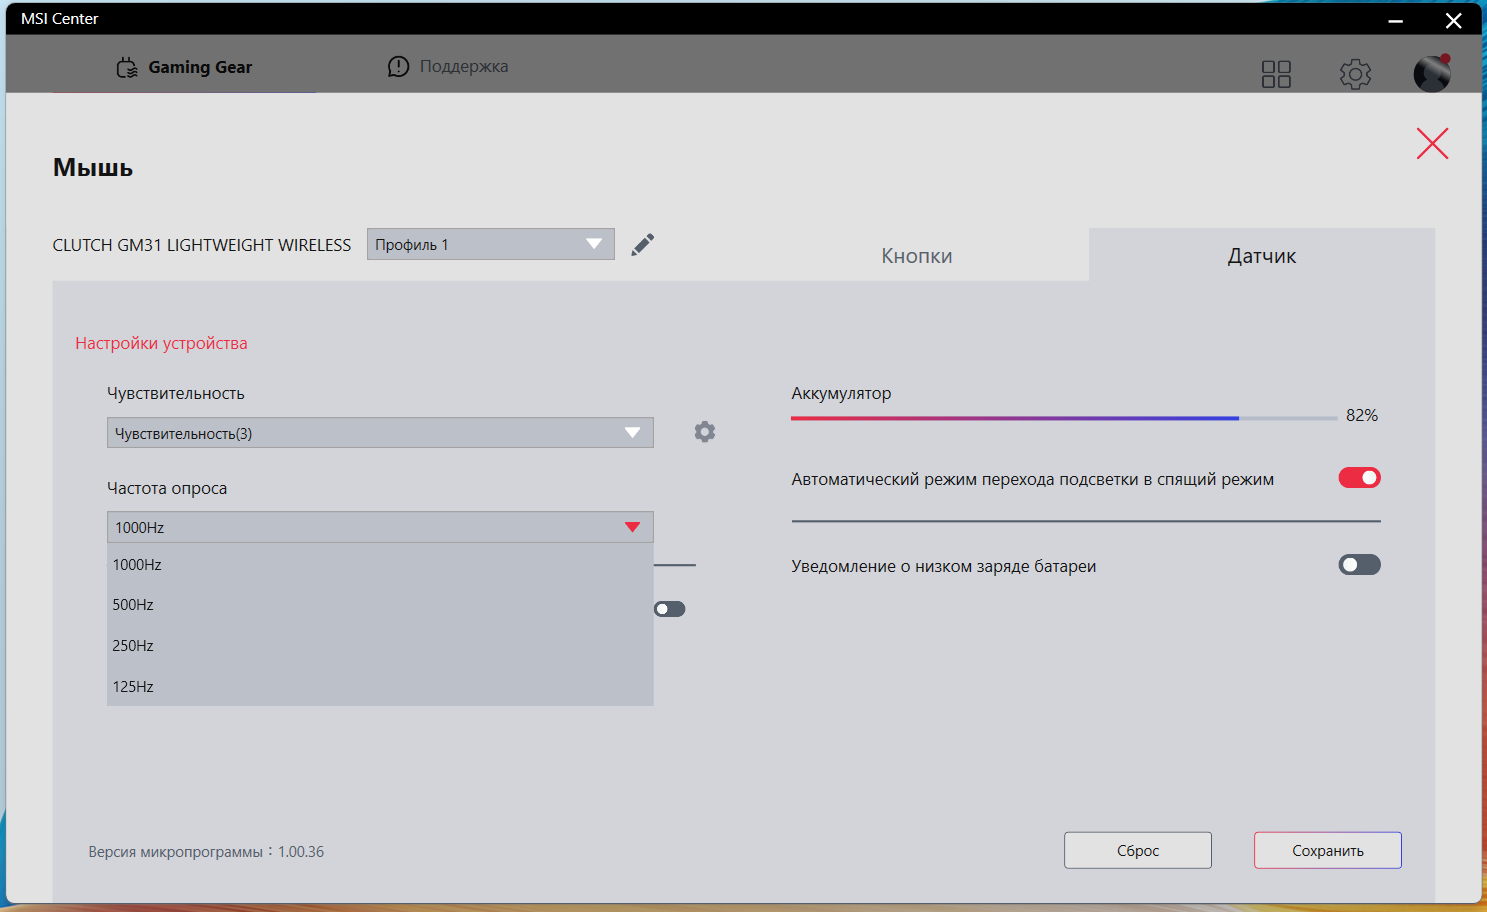Expand the Профиль 1 dropdown
The image size is (1487, 912).
point(490,244)
